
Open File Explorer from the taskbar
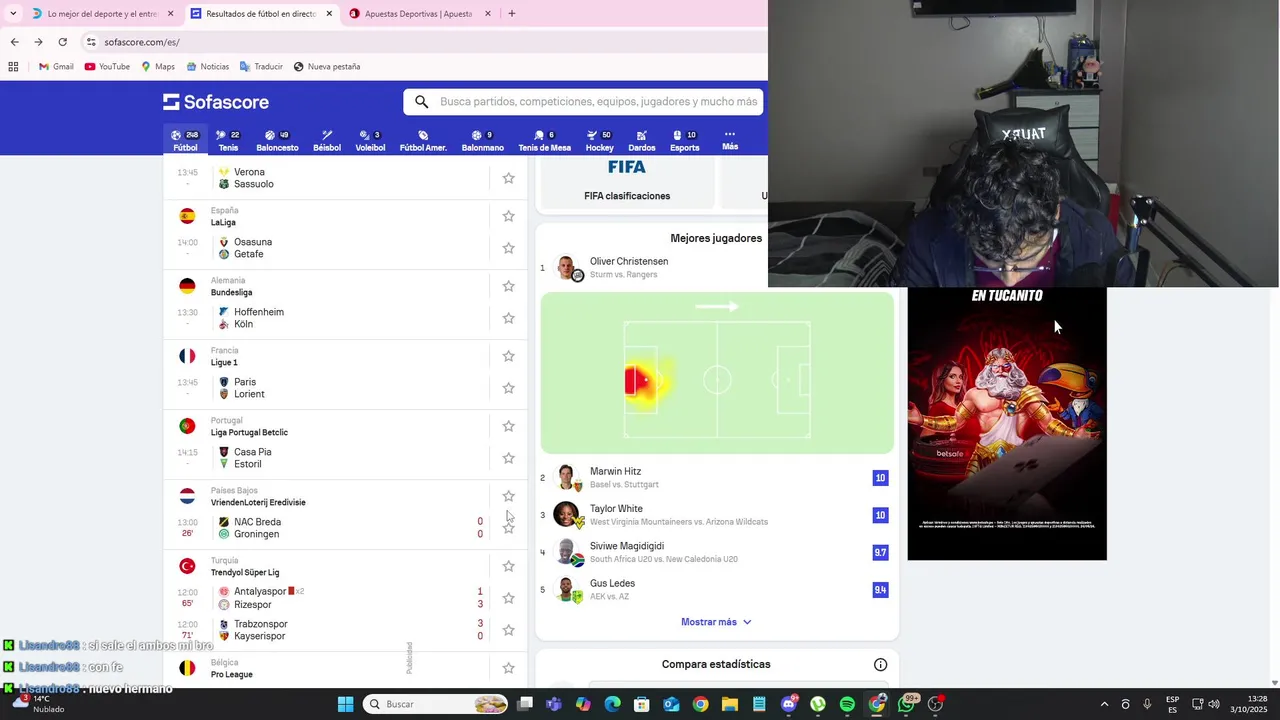[730, 704]
